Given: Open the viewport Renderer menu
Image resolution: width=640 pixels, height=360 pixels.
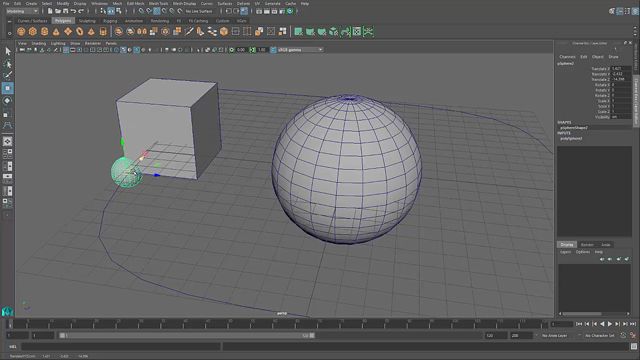Looking at the screenshot, I should point(93,43).
